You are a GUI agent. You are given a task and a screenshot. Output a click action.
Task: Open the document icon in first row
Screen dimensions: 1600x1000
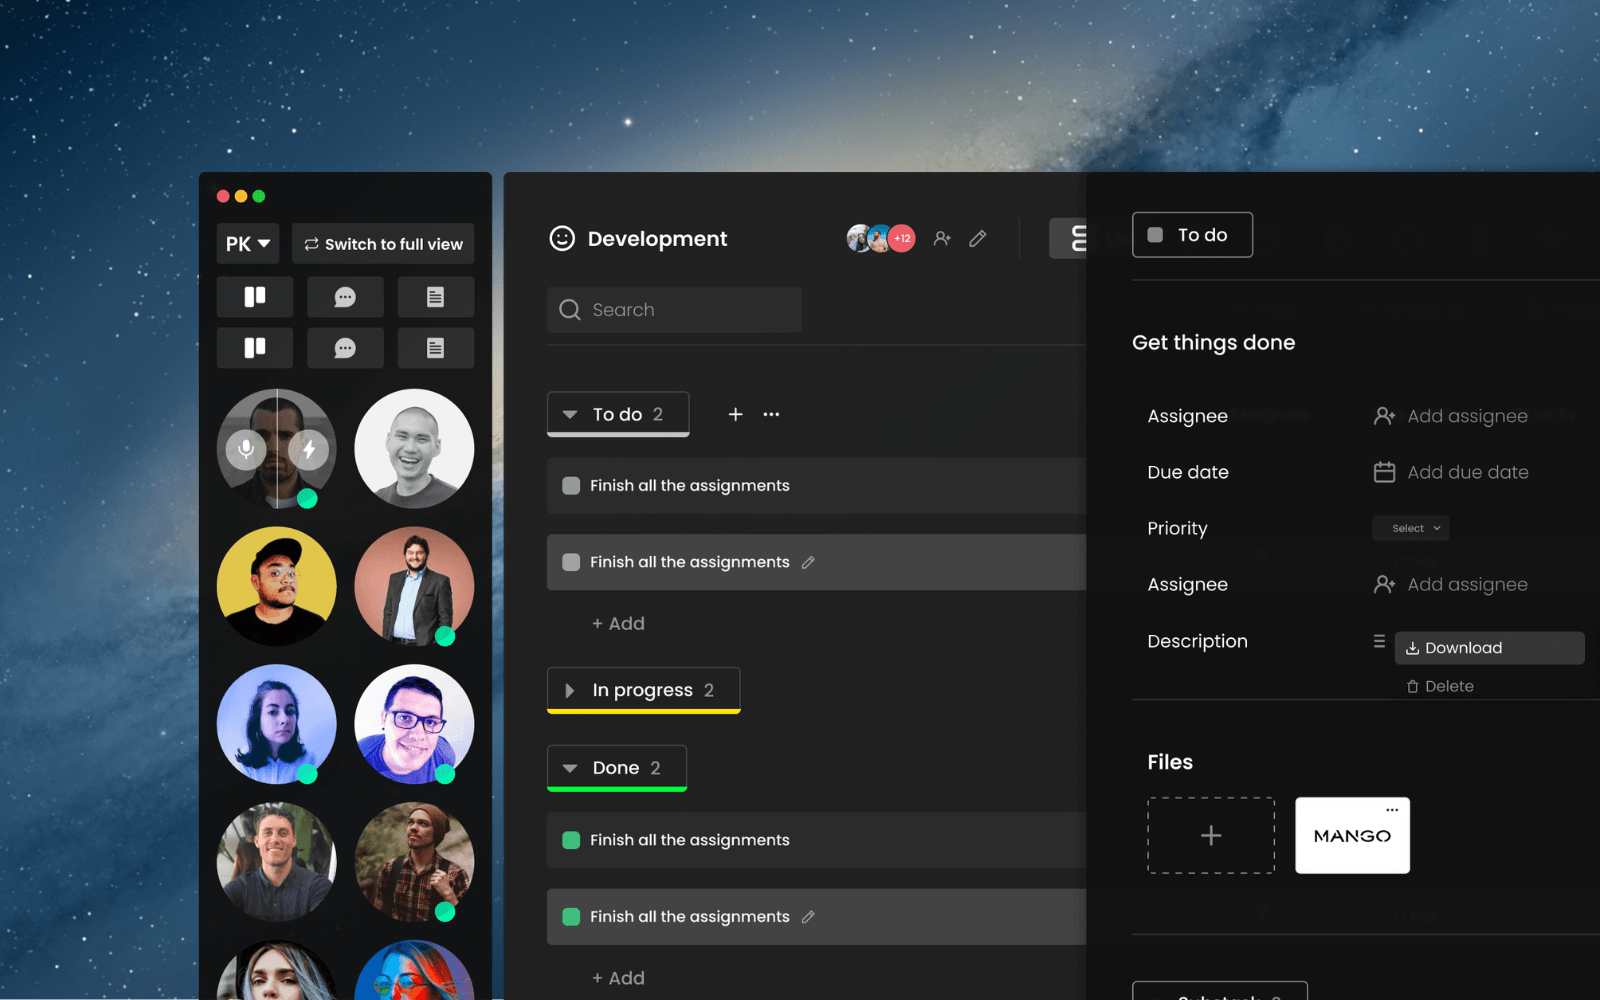pyautogui.click(x=435, y=297)
